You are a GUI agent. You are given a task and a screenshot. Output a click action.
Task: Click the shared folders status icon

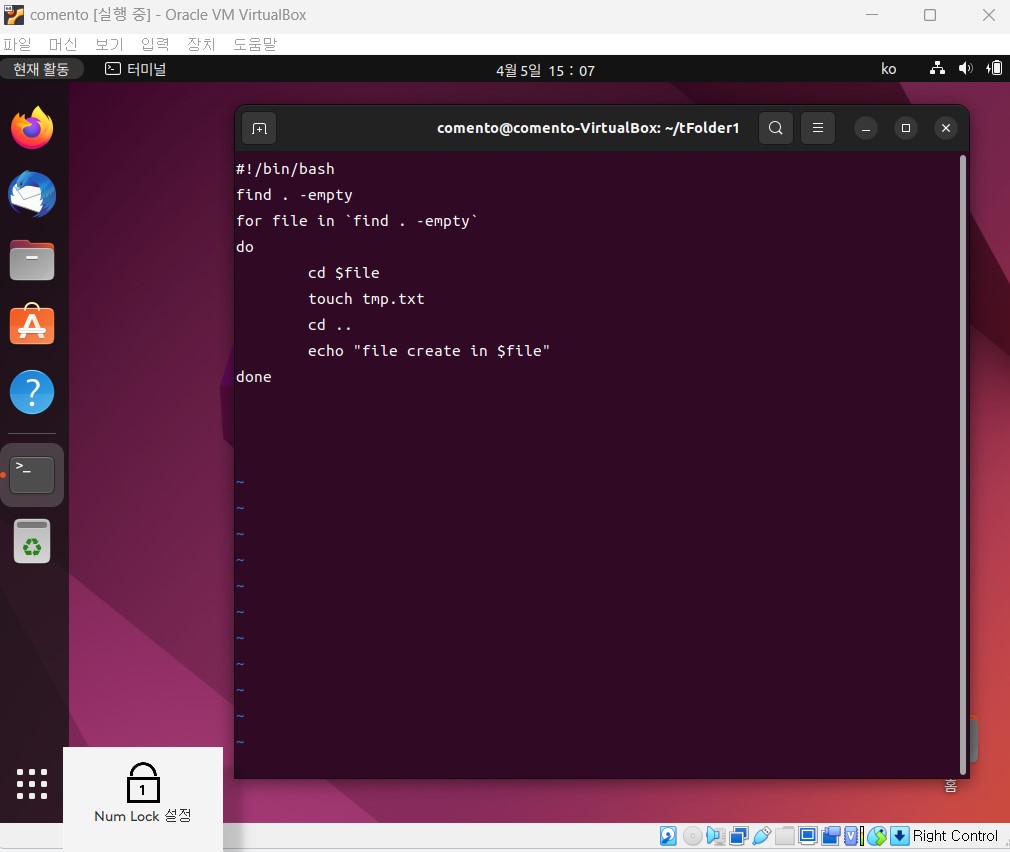point(785,836)
